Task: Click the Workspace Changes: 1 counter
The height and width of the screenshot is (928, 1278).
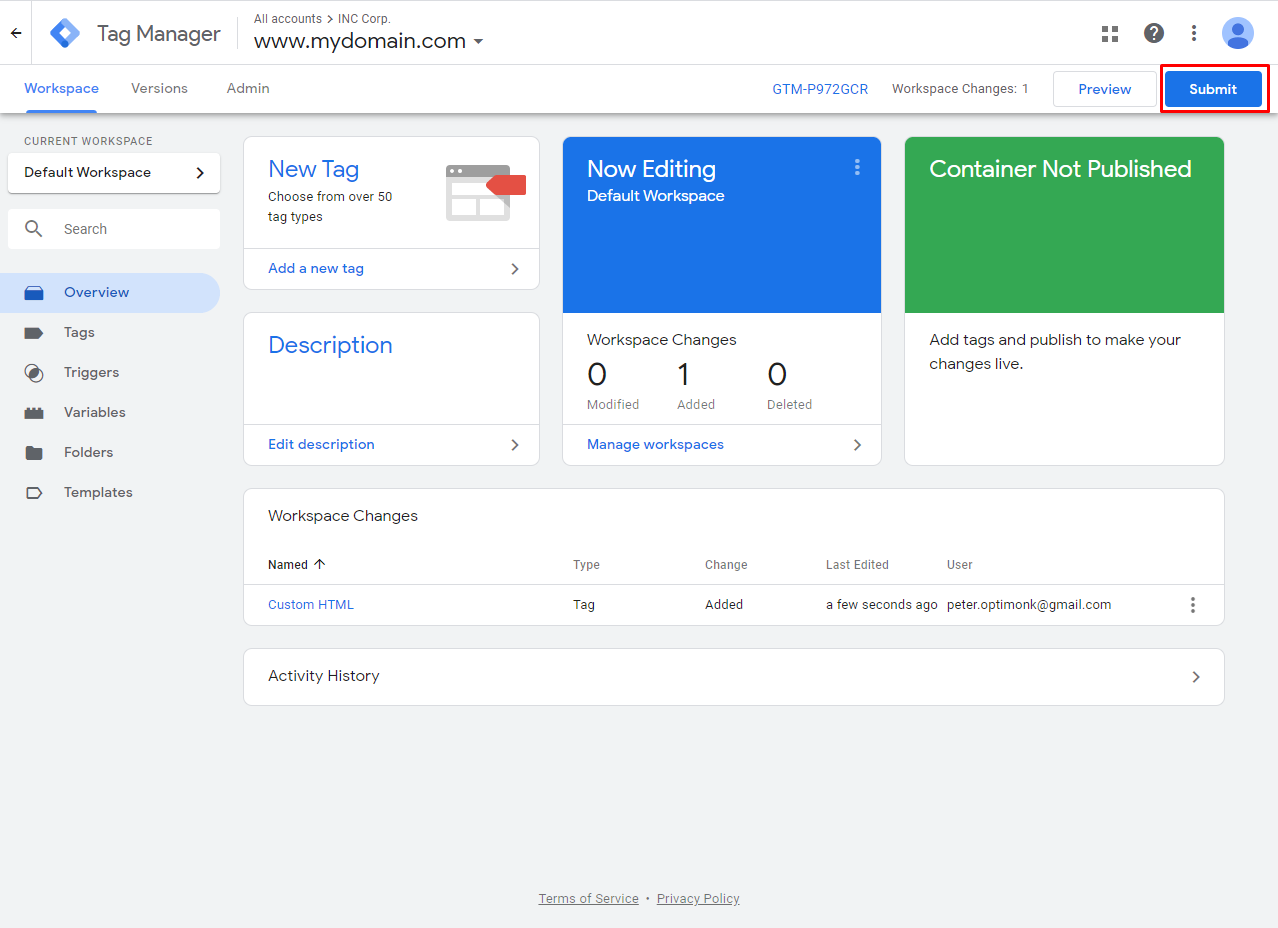Action: tap(960, 89)
